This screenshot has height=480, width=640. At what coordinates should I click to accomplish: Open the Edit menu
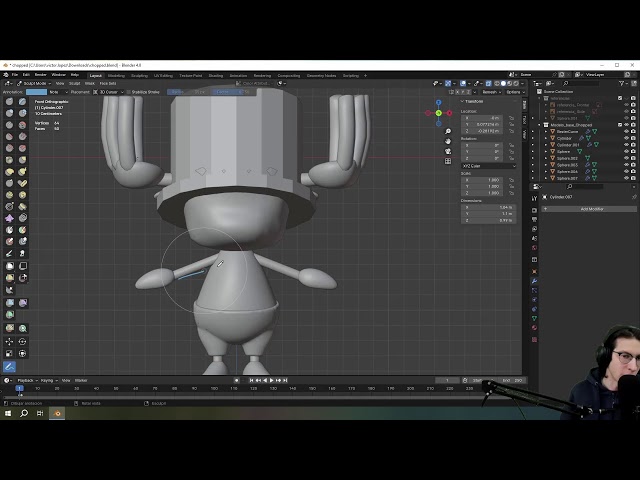26,75
